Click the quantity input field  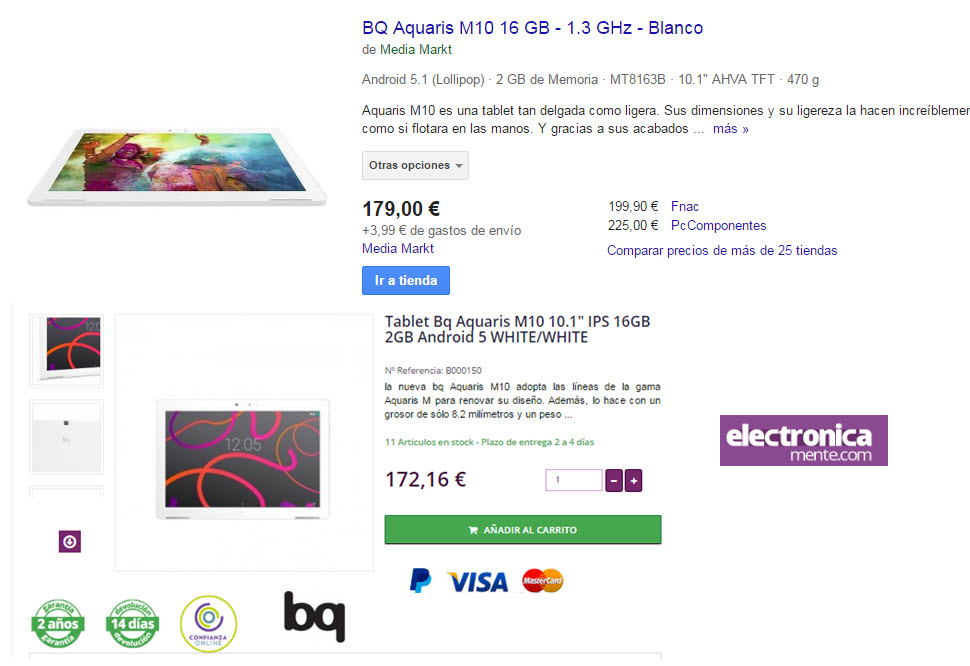[574, 480]
